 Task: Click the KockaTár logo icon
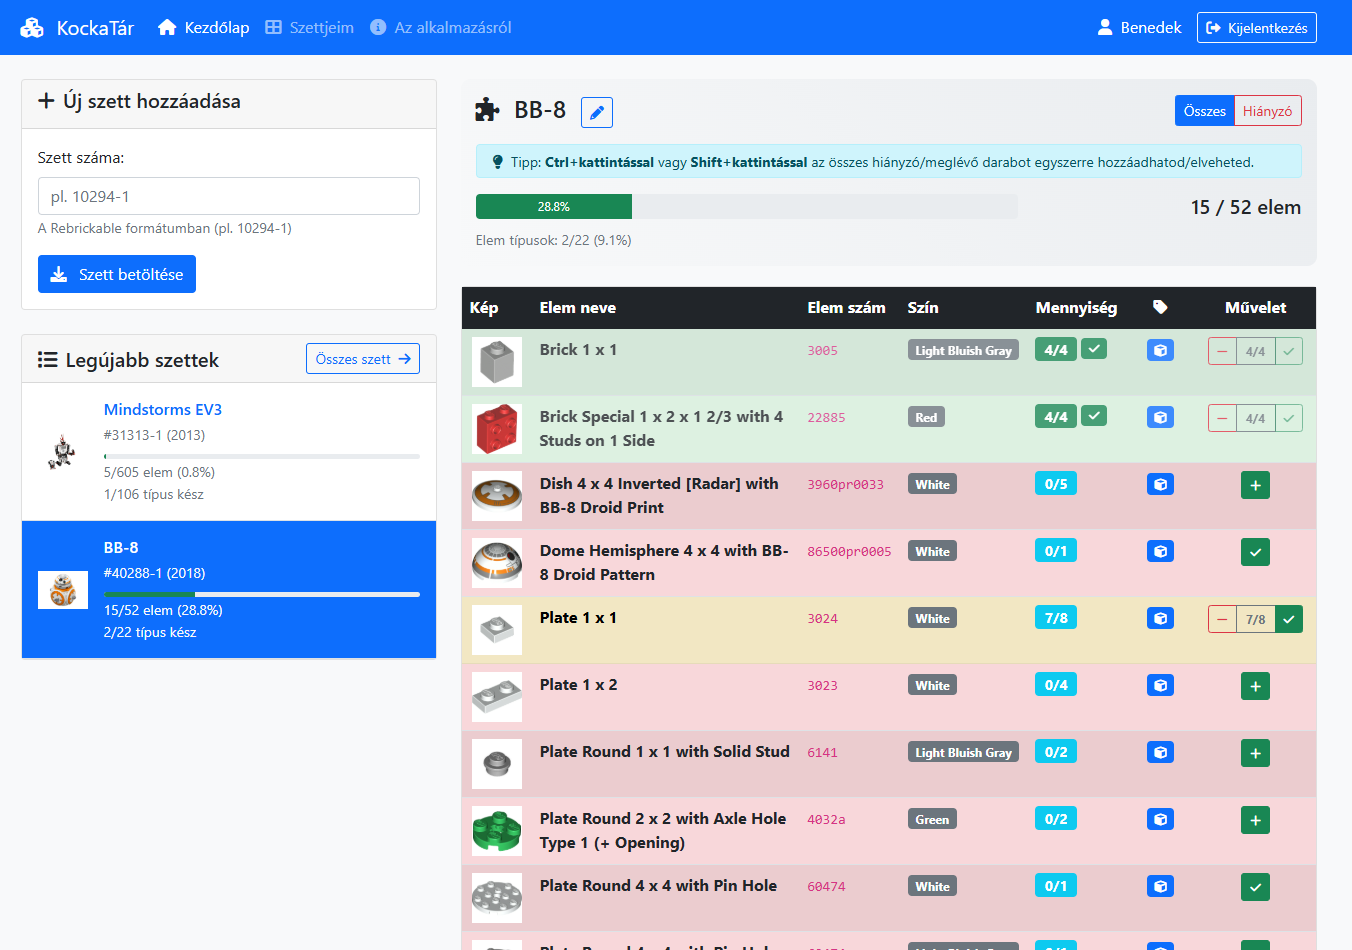pos(32,28)
